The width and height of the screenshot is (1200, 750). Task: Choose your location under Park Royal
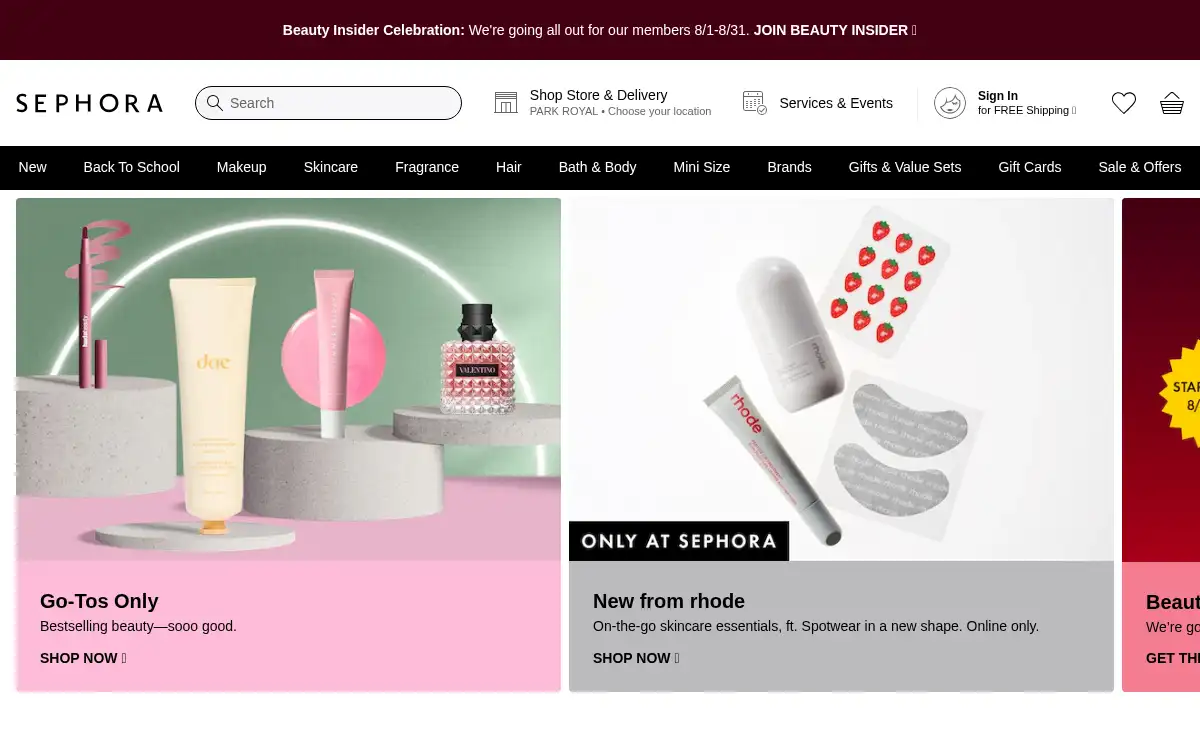[620, 111]
